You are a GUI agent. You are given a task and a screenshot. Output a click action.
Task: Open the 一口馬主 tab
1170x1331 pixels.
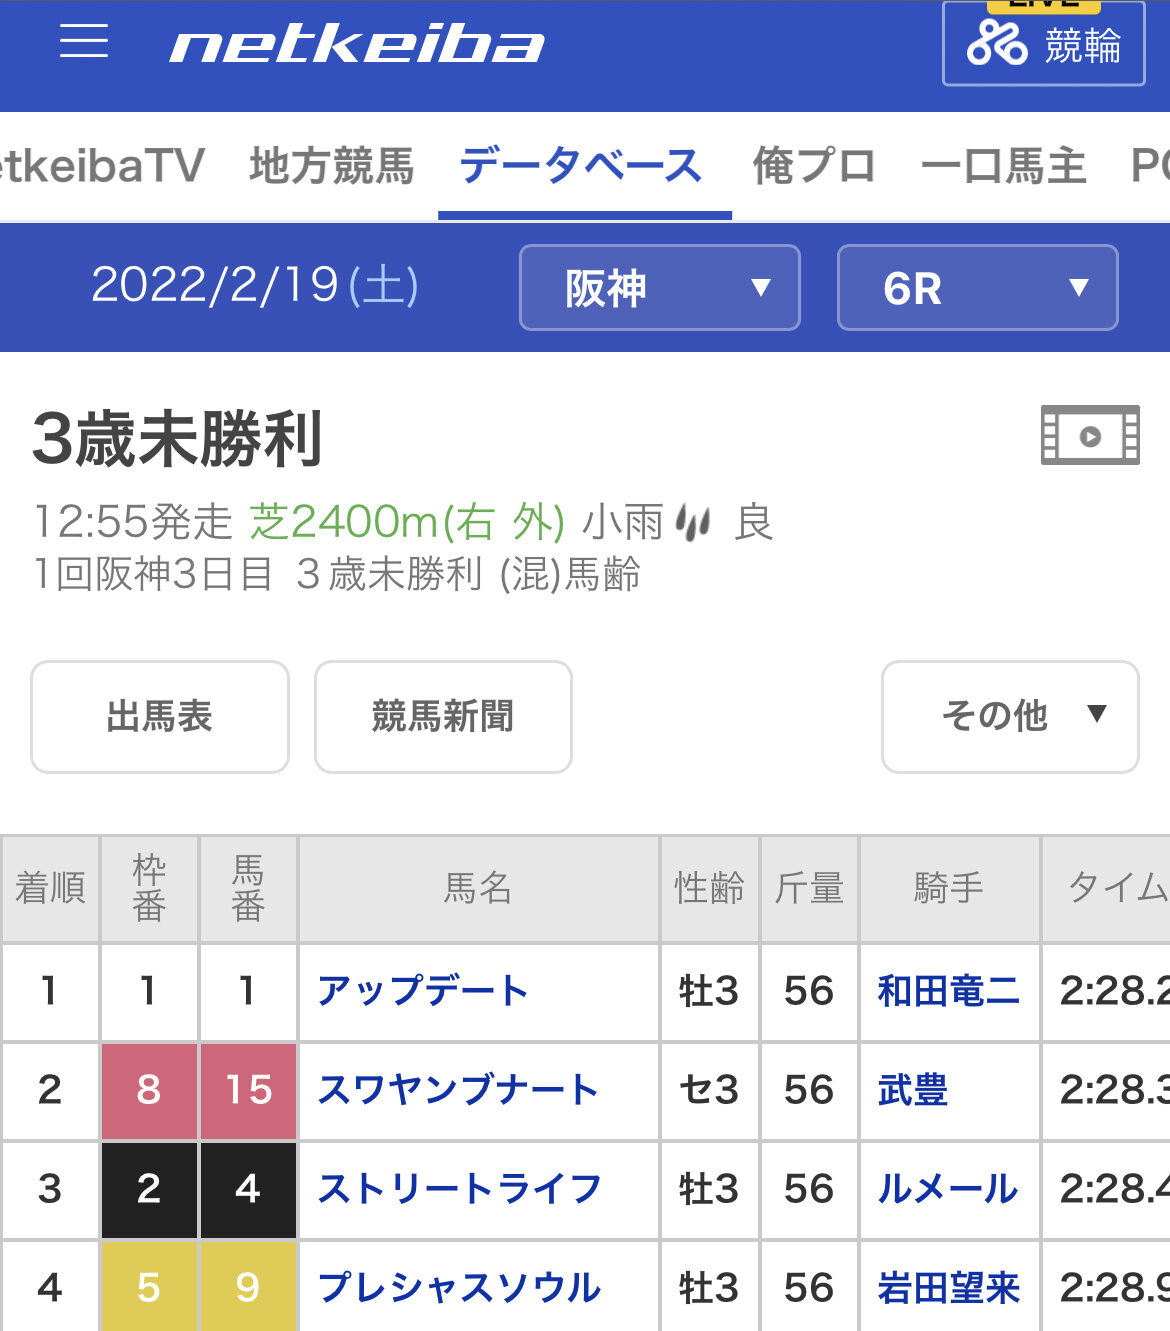[x=1003, y=166]
